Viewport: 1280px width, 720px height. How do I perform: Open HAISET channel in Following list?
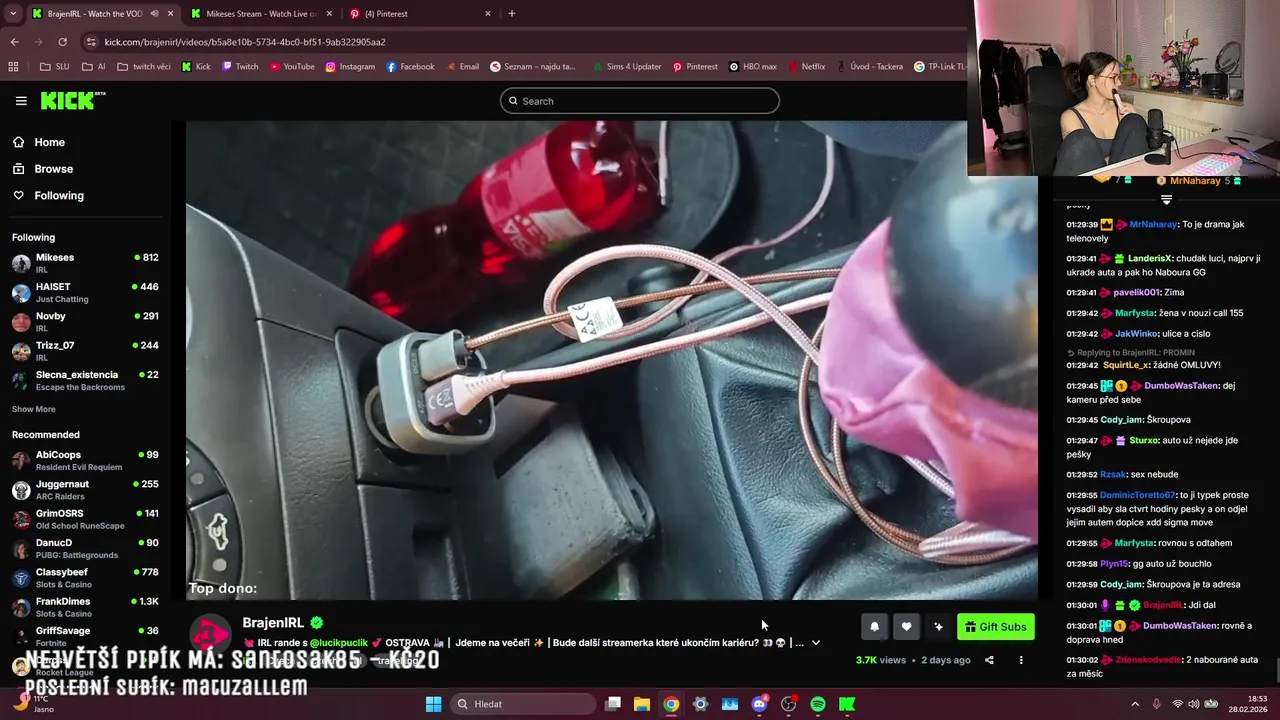pyautogui.click(x=85, y=293)
